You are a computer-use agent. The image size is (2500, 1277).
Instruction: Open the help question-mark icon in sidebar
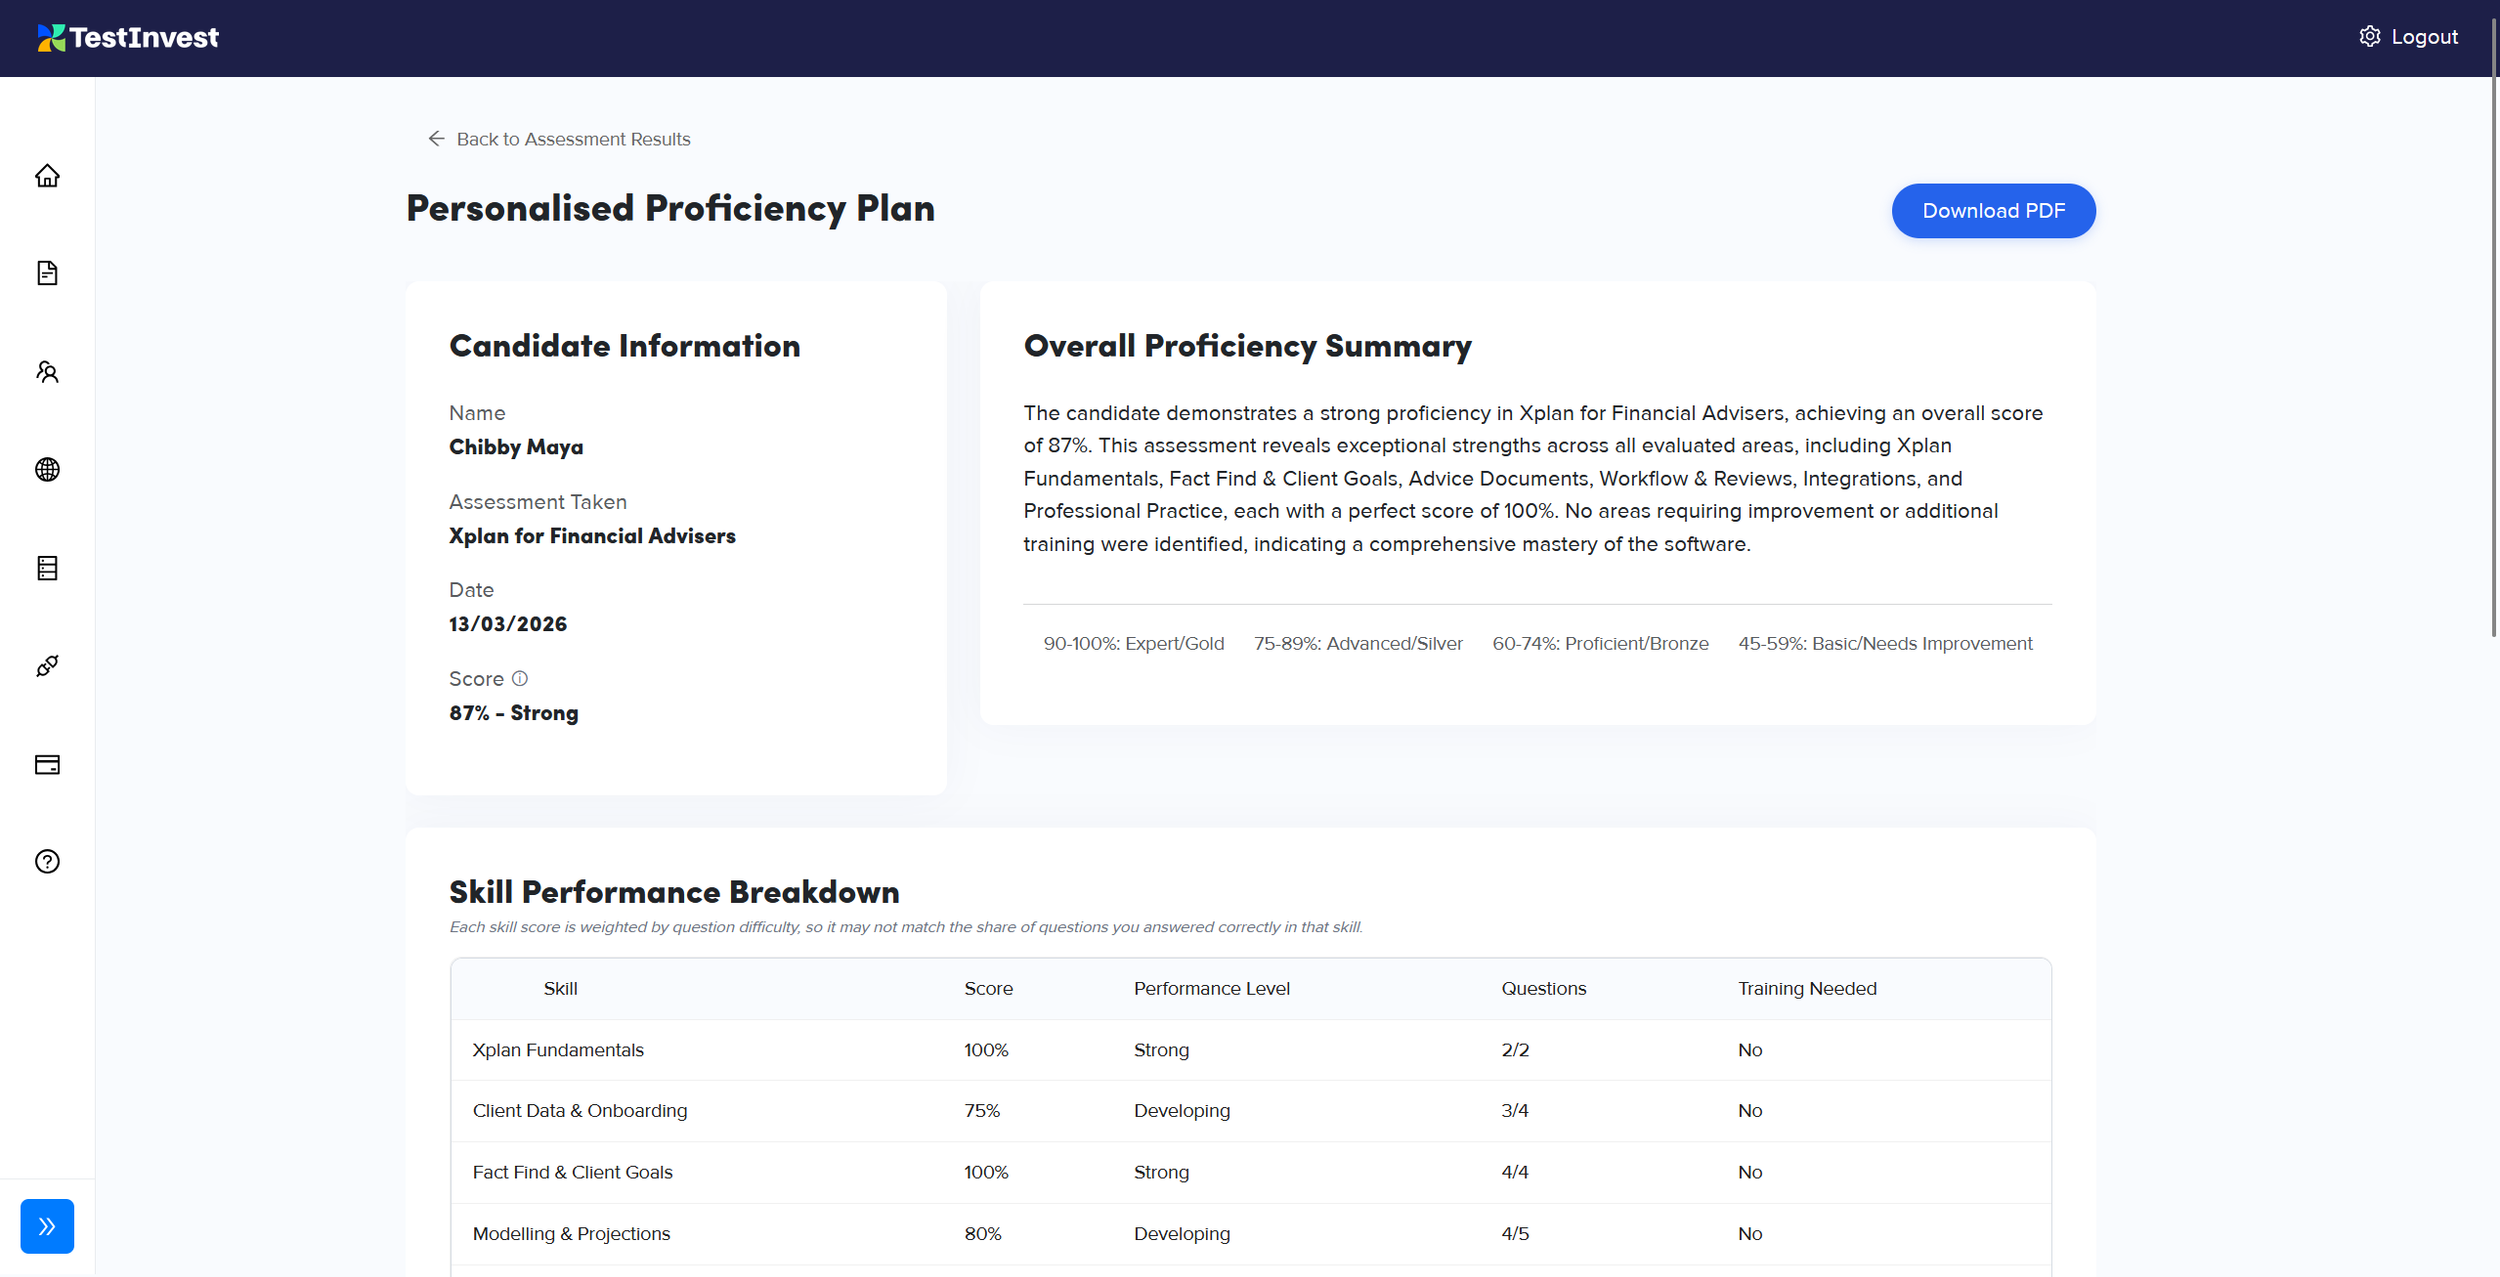[47, 861]
